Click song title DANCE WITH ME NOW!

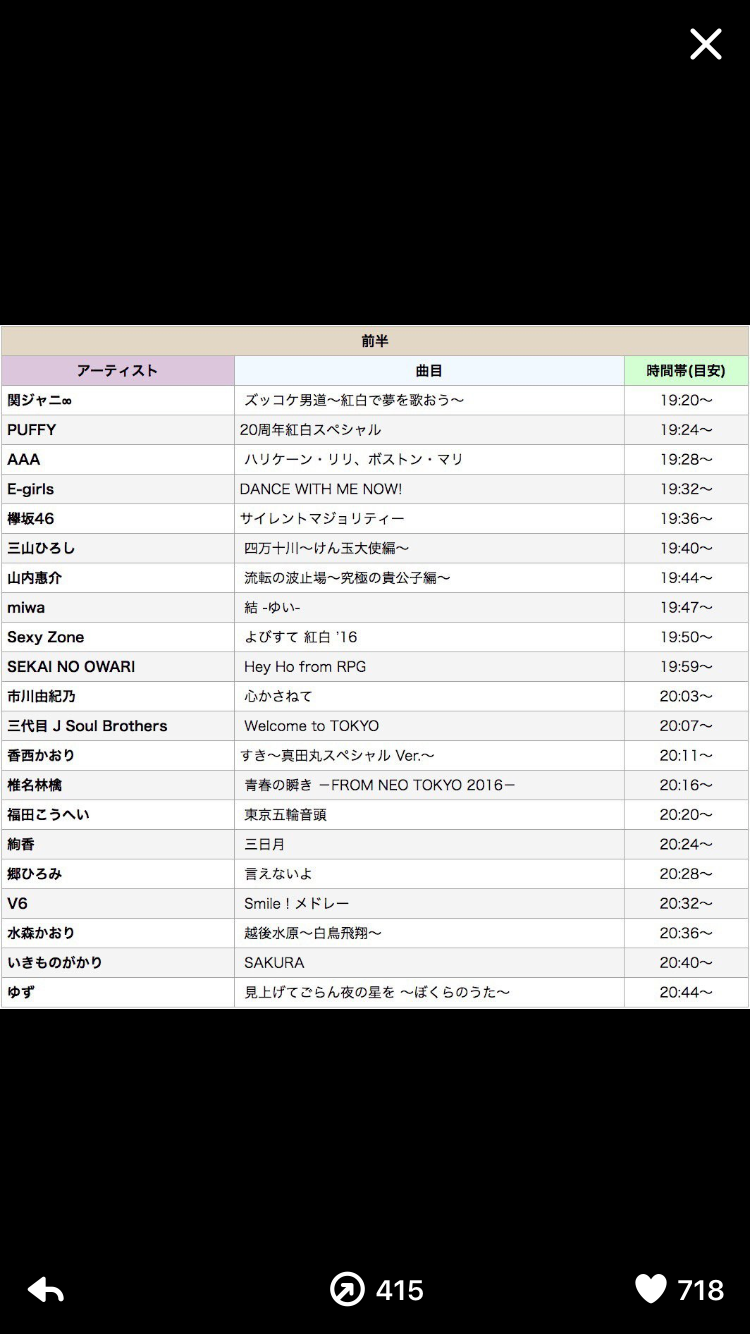(x=321, y=489)
